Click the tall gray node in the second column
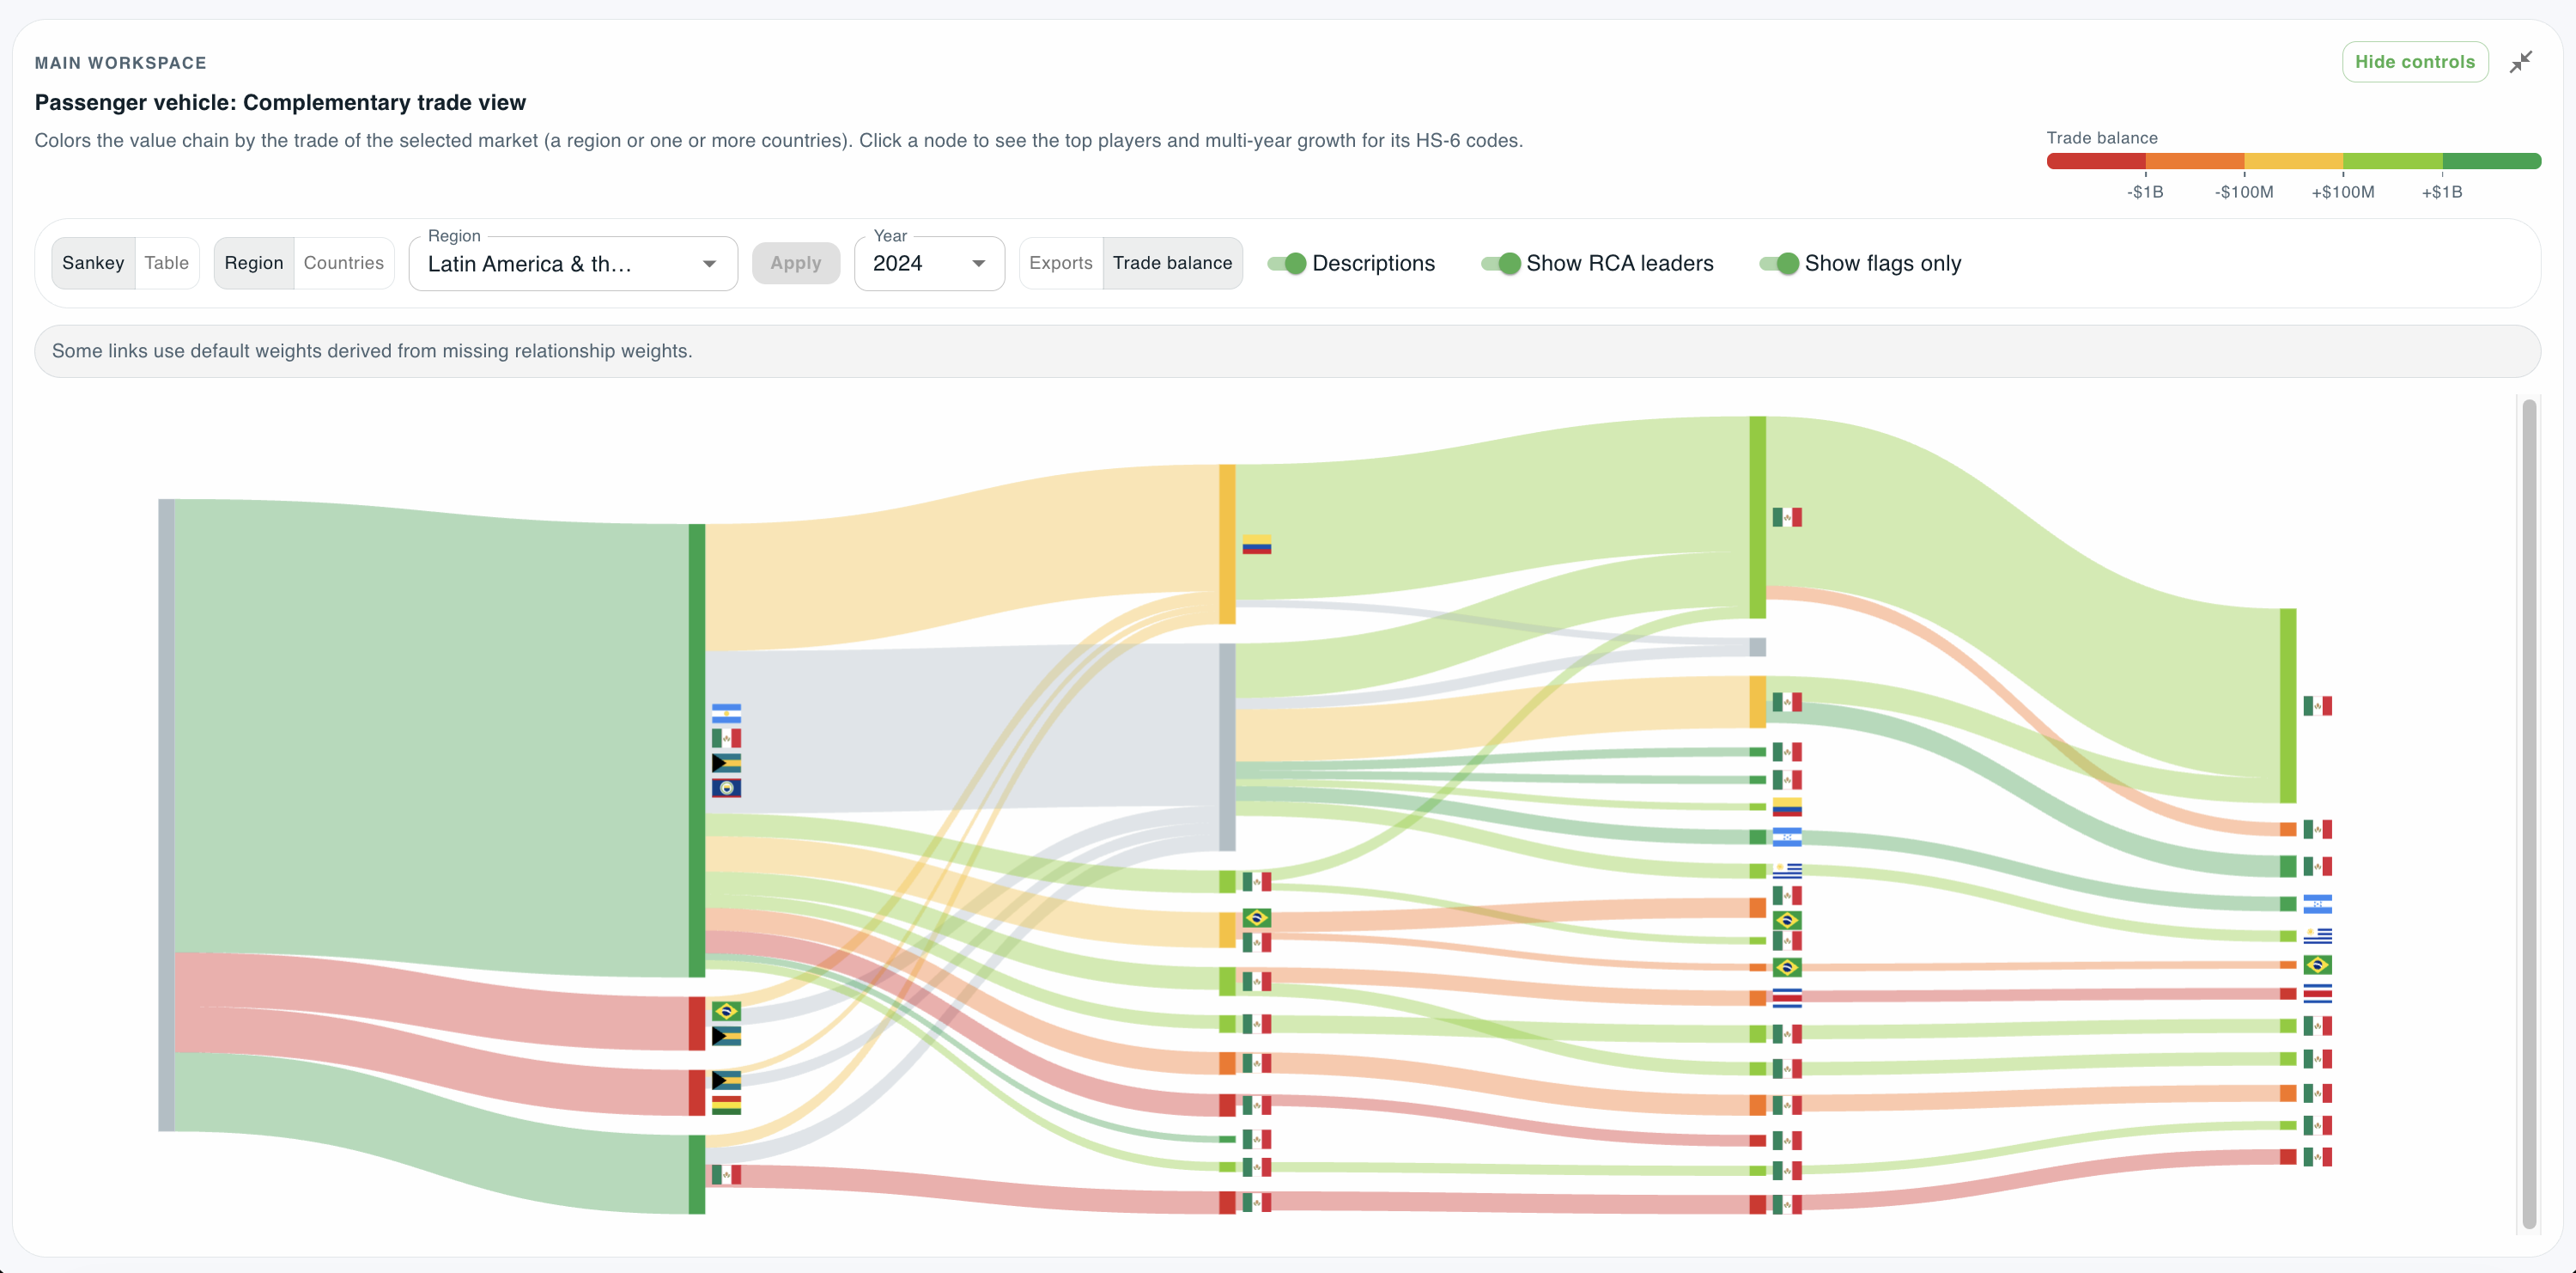2576x1273 pixels. [x=1227, y=747]
